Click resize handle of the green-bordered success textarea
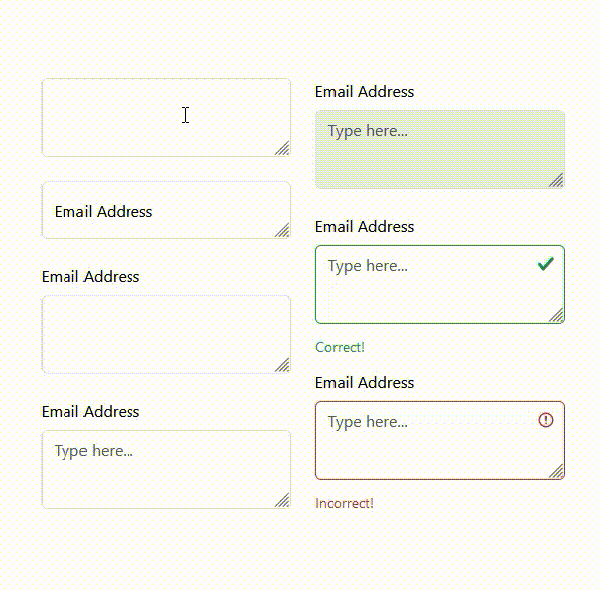Image resolution: width=600 pixels, height=590 pixels. 557,315
